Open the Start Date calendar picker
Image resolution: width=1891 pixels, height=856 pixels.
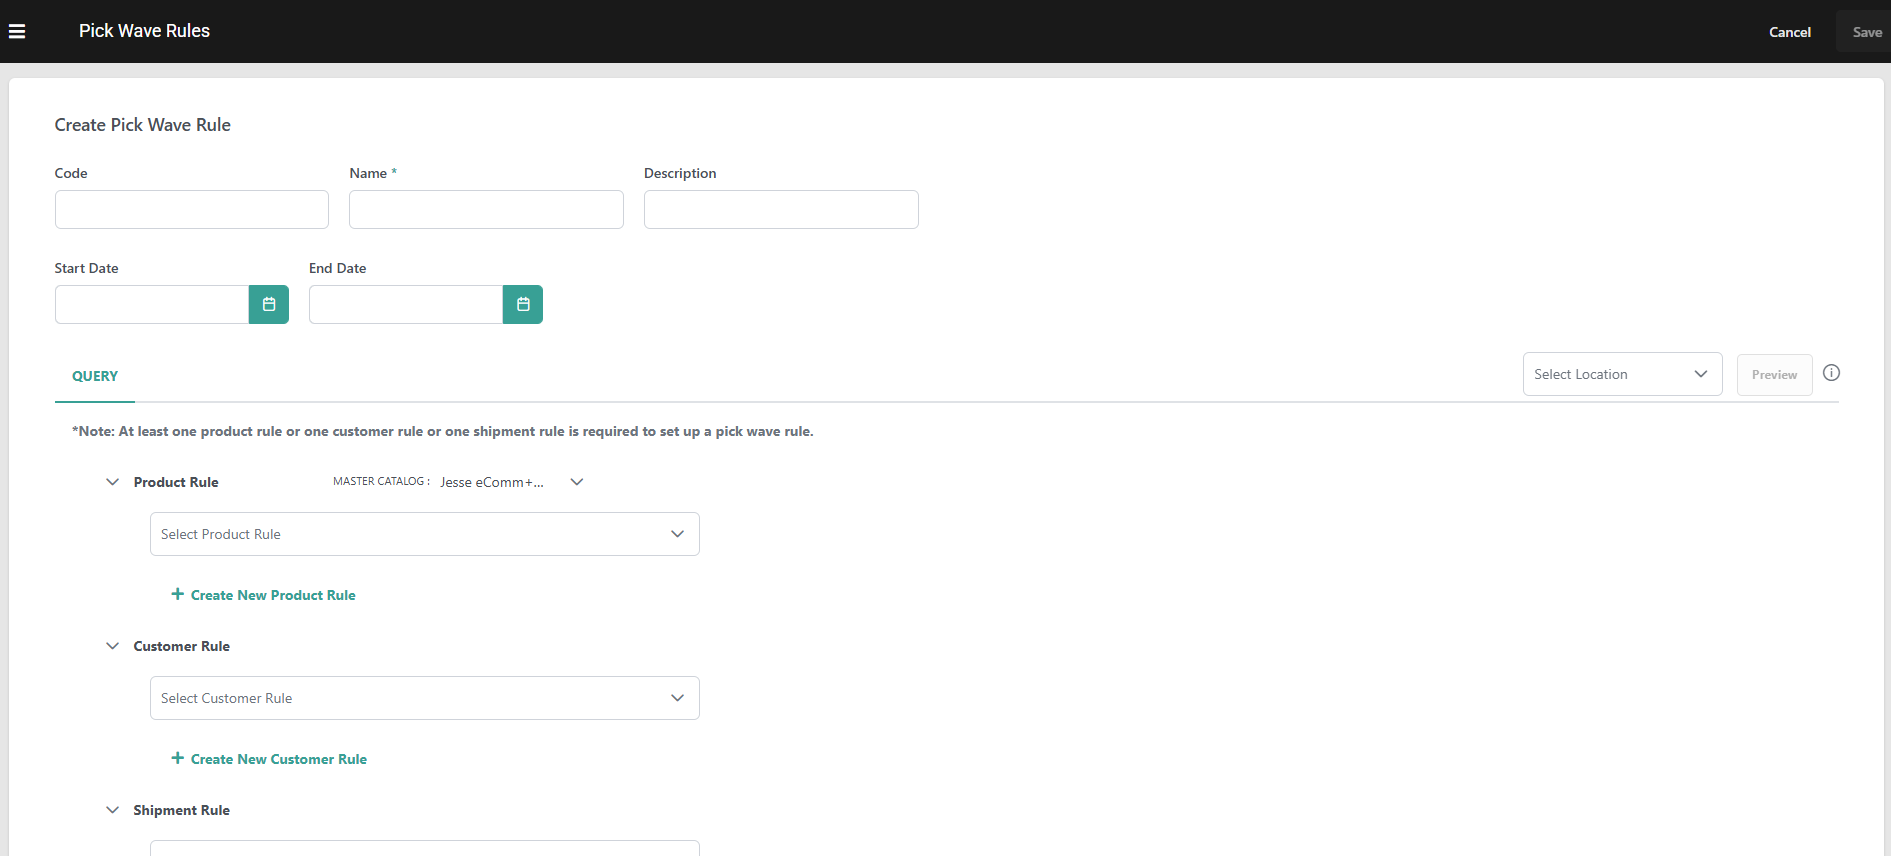tap(269, 304)
